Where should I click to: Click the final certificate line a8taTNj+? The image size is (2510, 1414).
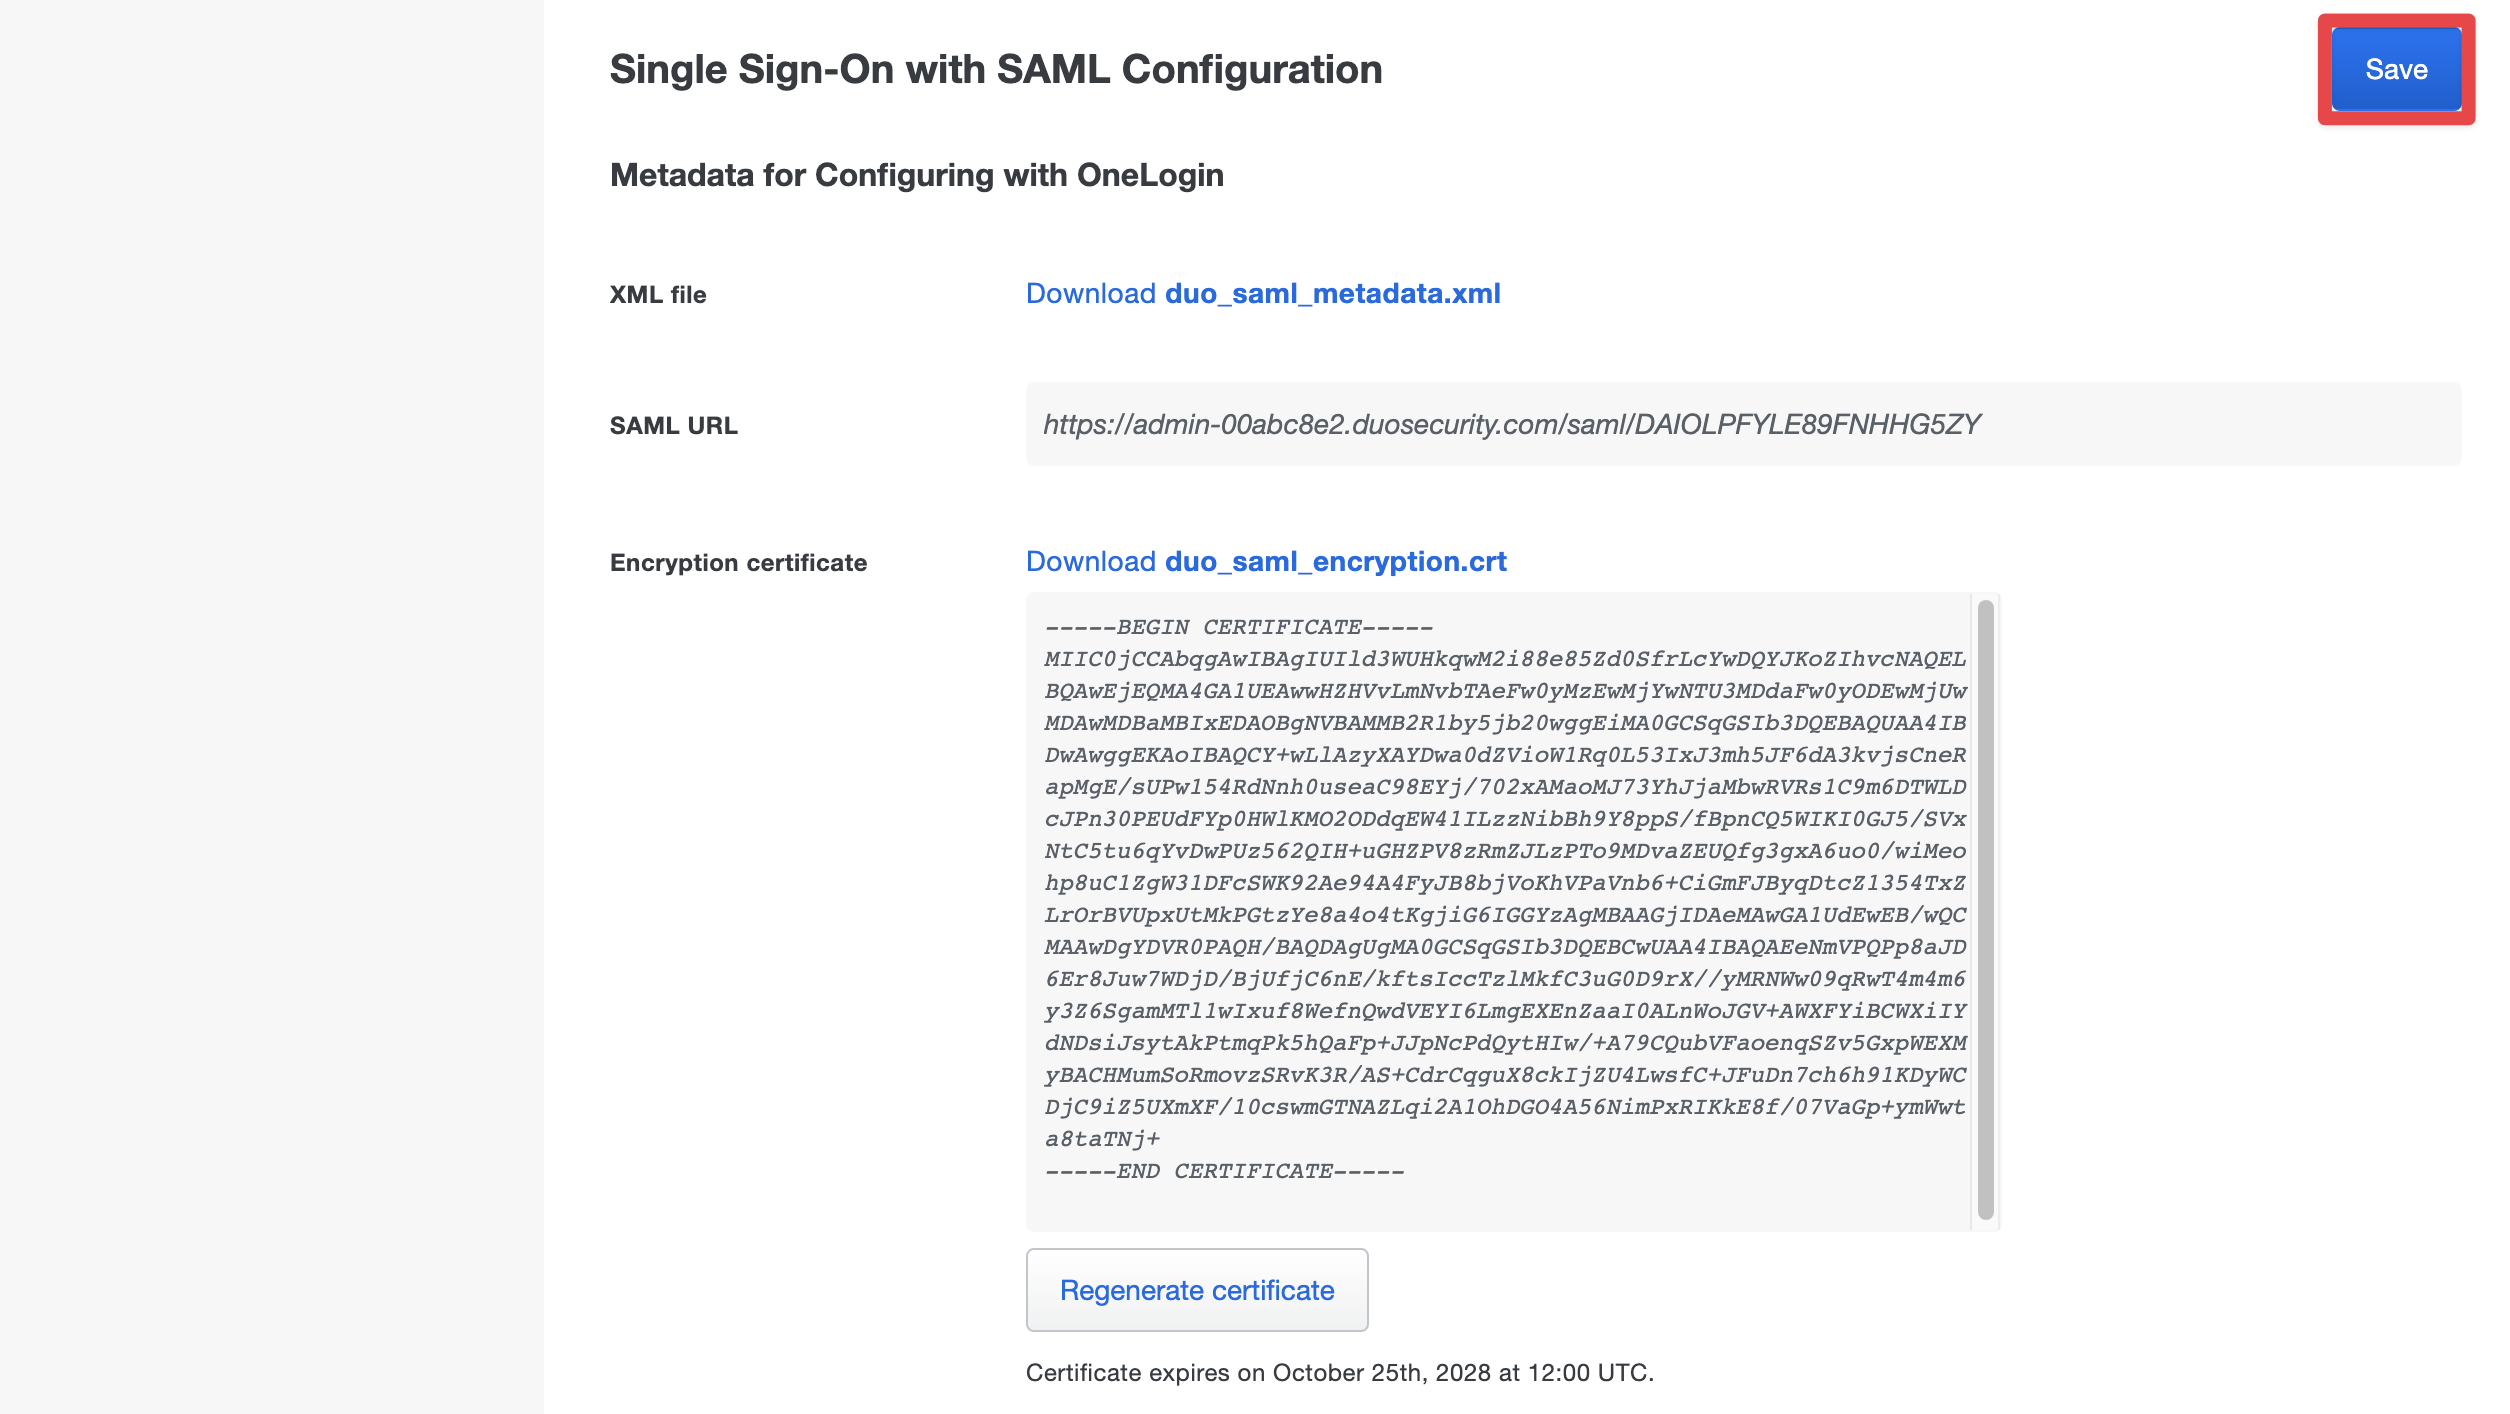(x=1102, y=1140)
